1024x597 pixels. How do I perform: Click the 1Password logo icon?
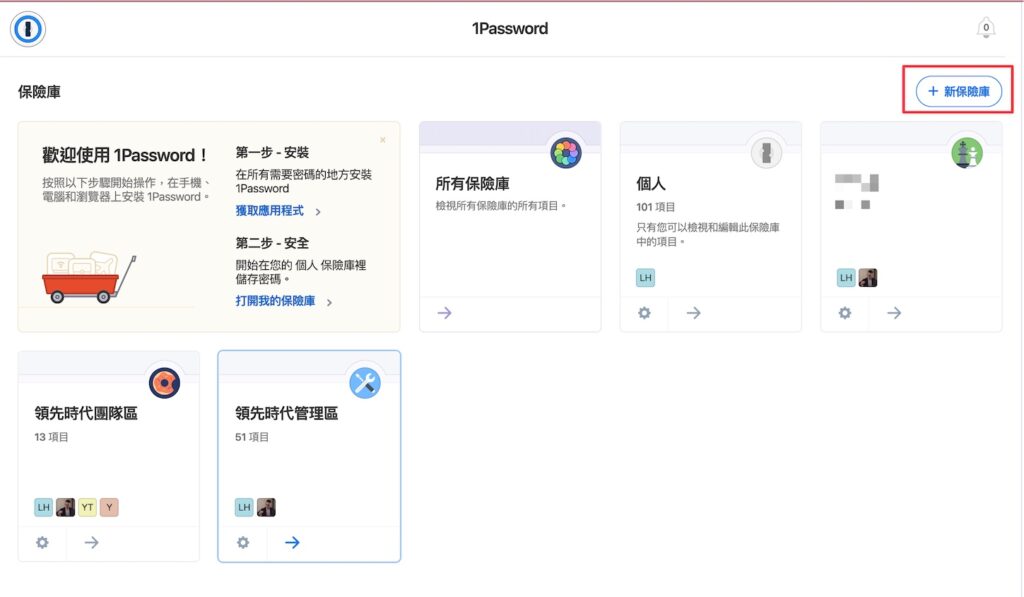coord(27,29)
